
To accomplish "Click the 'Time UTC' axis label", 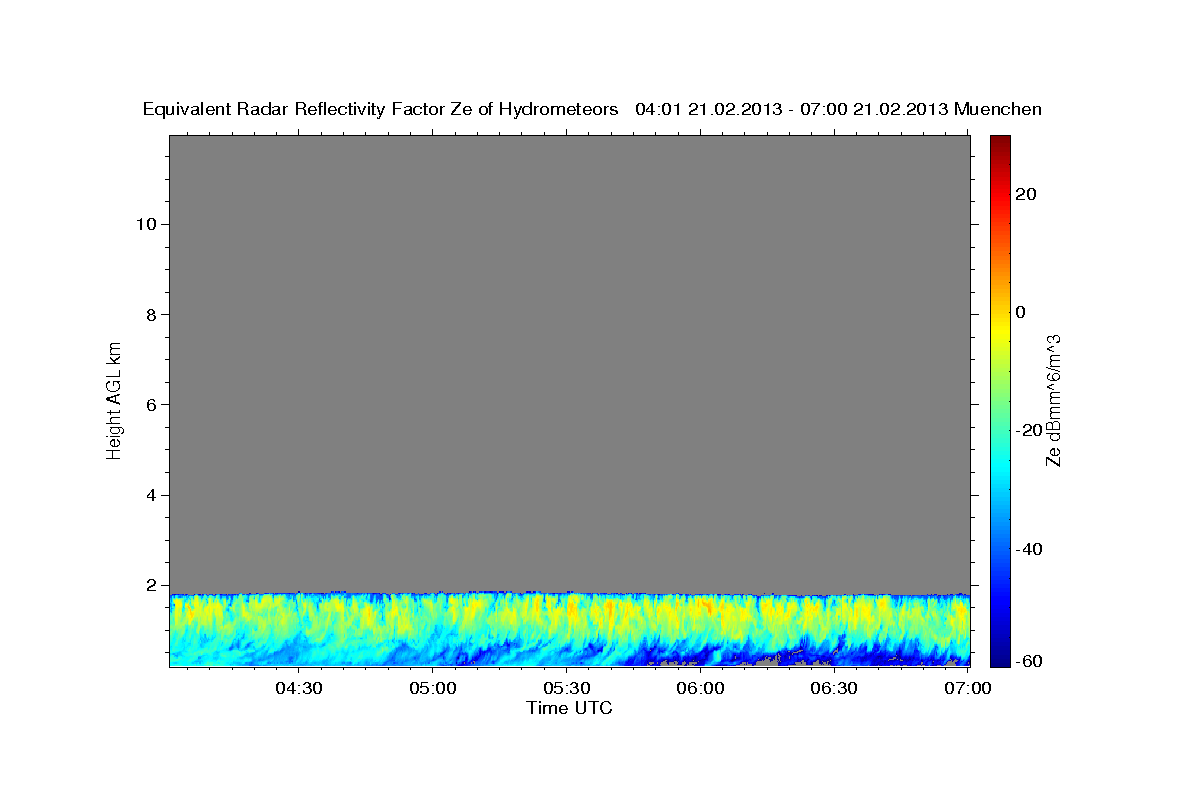I will pos(569,708).
